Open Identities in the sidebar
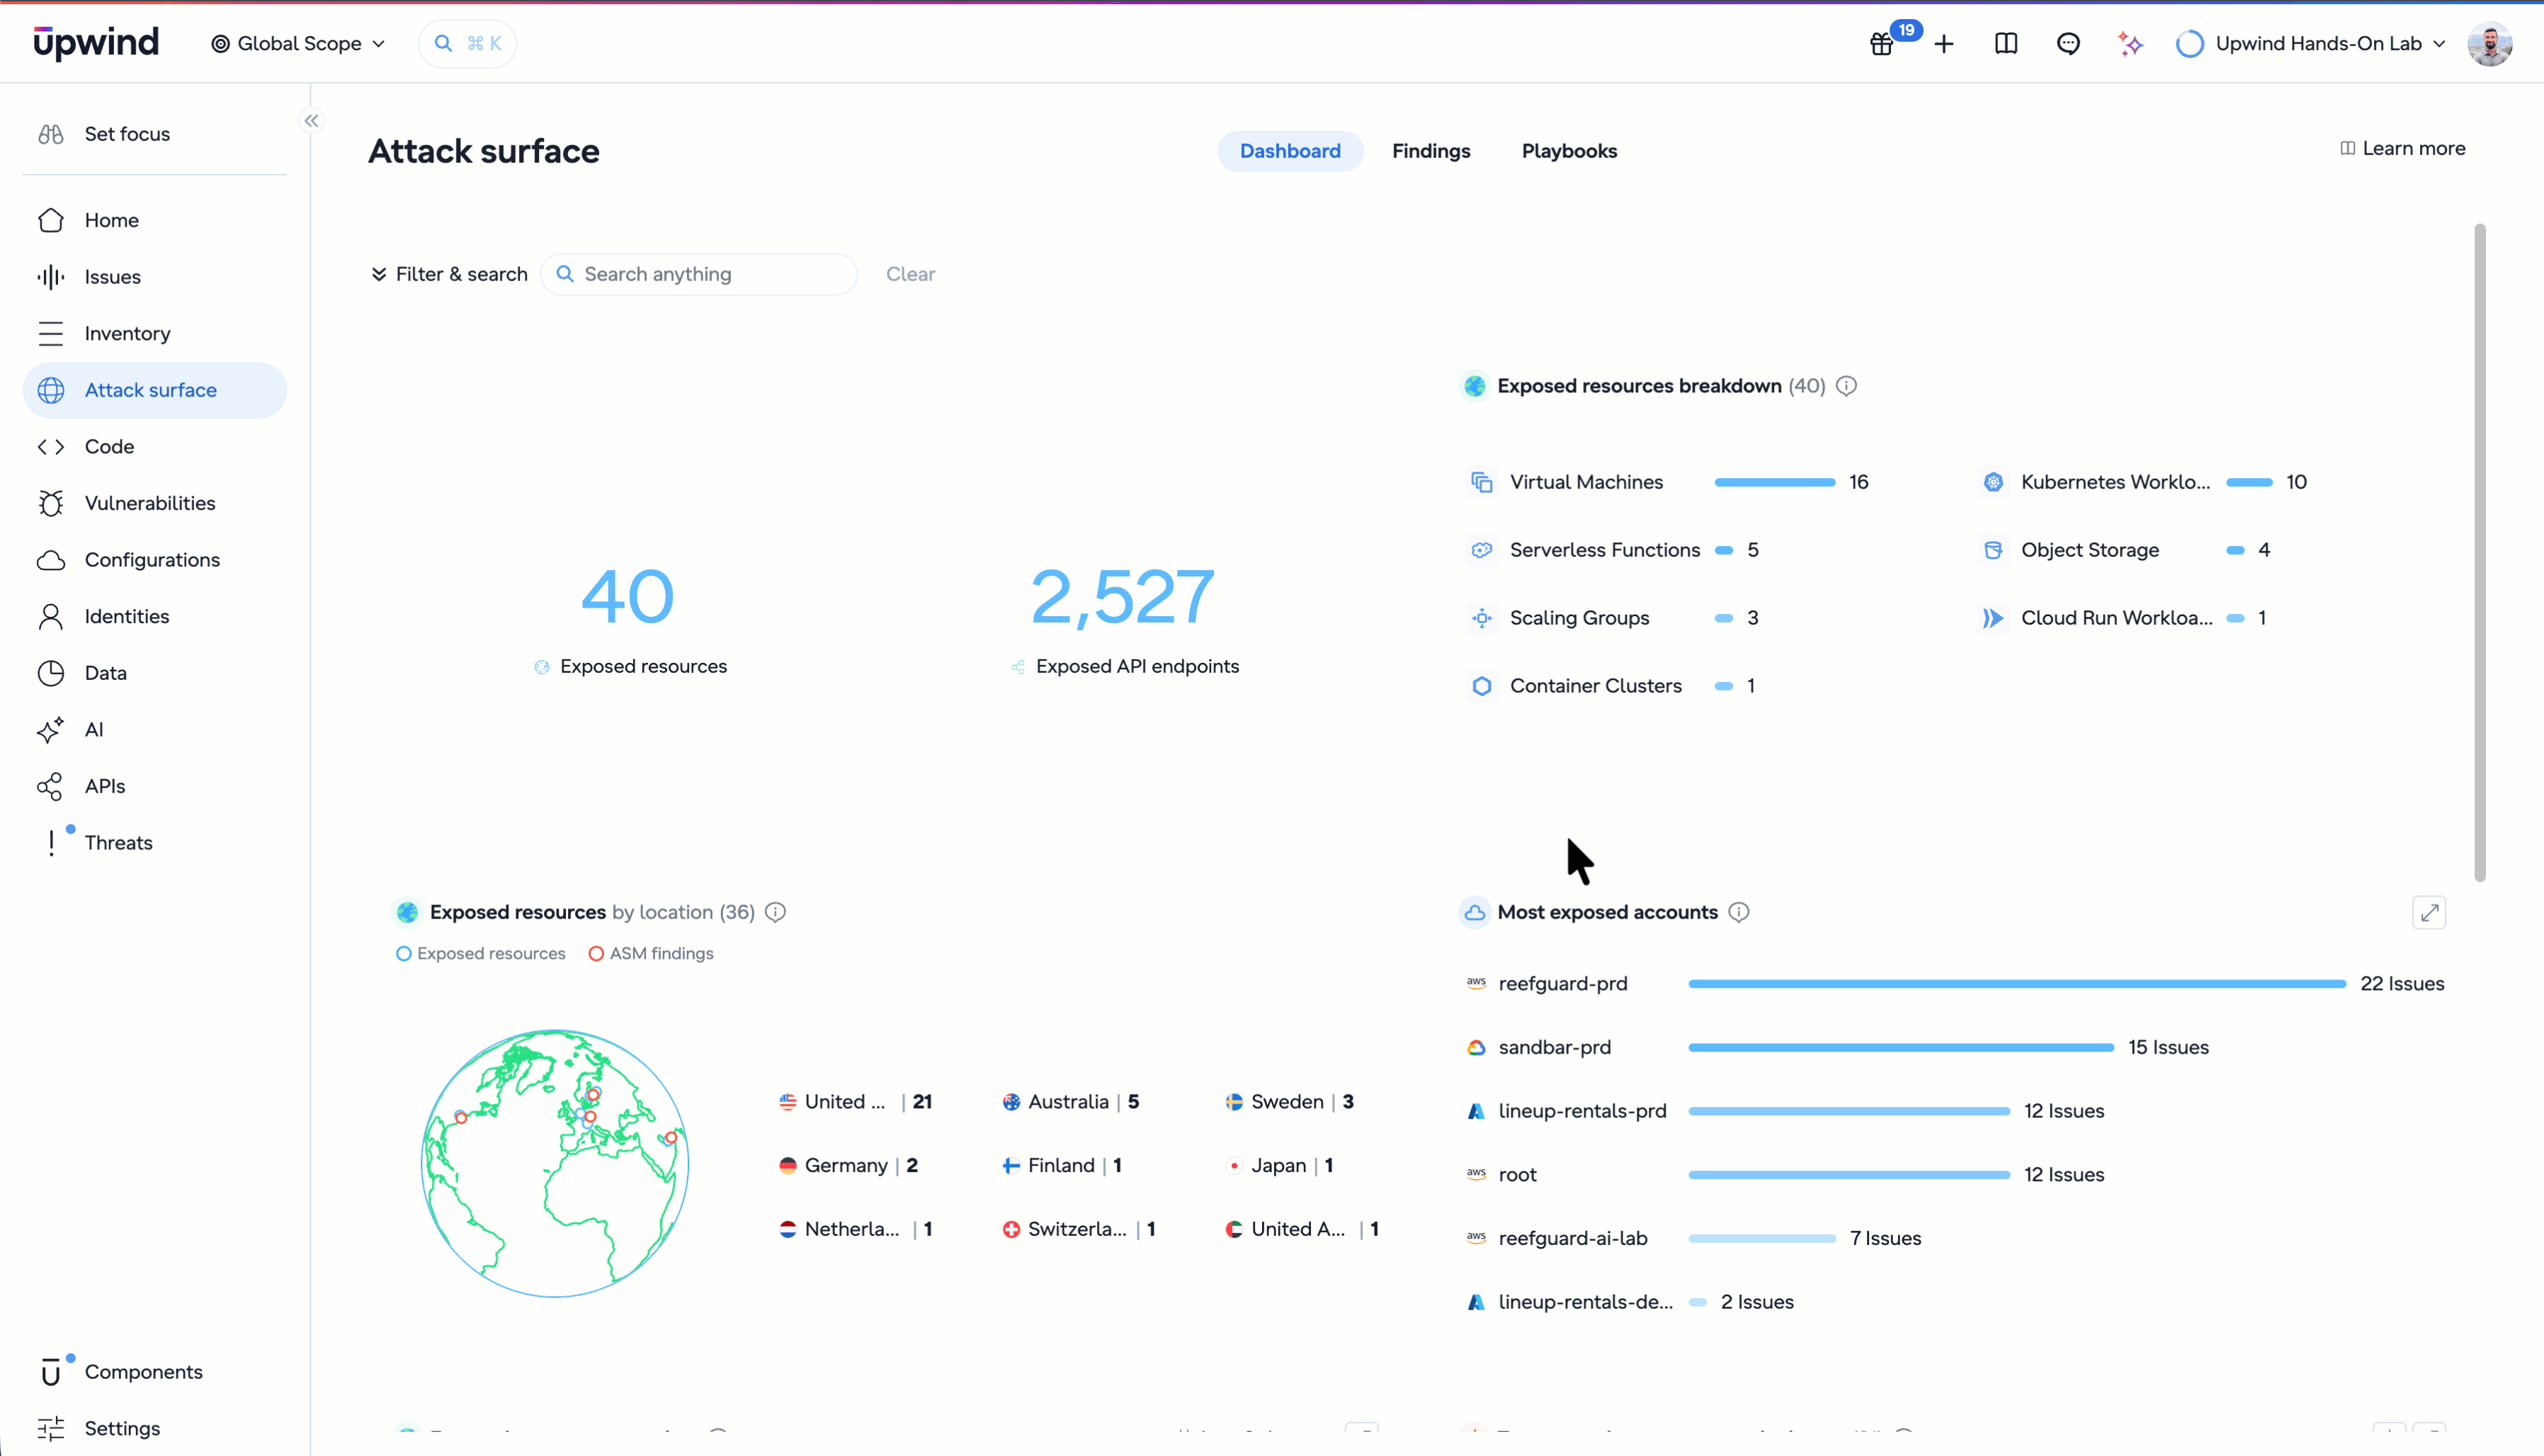Screen dimensions: 2544x1456 tap(155, 616)
